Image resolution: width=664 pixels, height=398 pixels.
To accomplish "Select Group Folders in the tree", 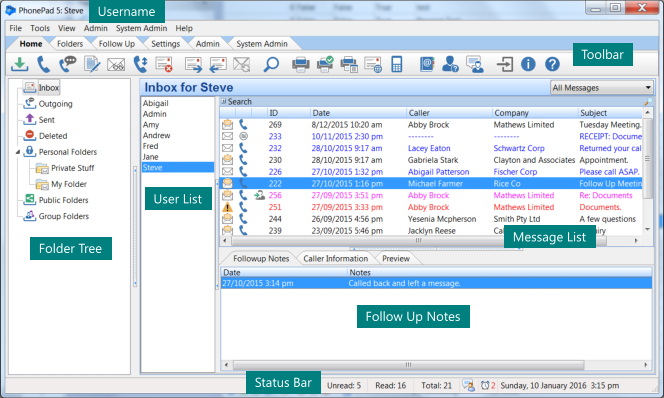I will (x=64, y=216).
